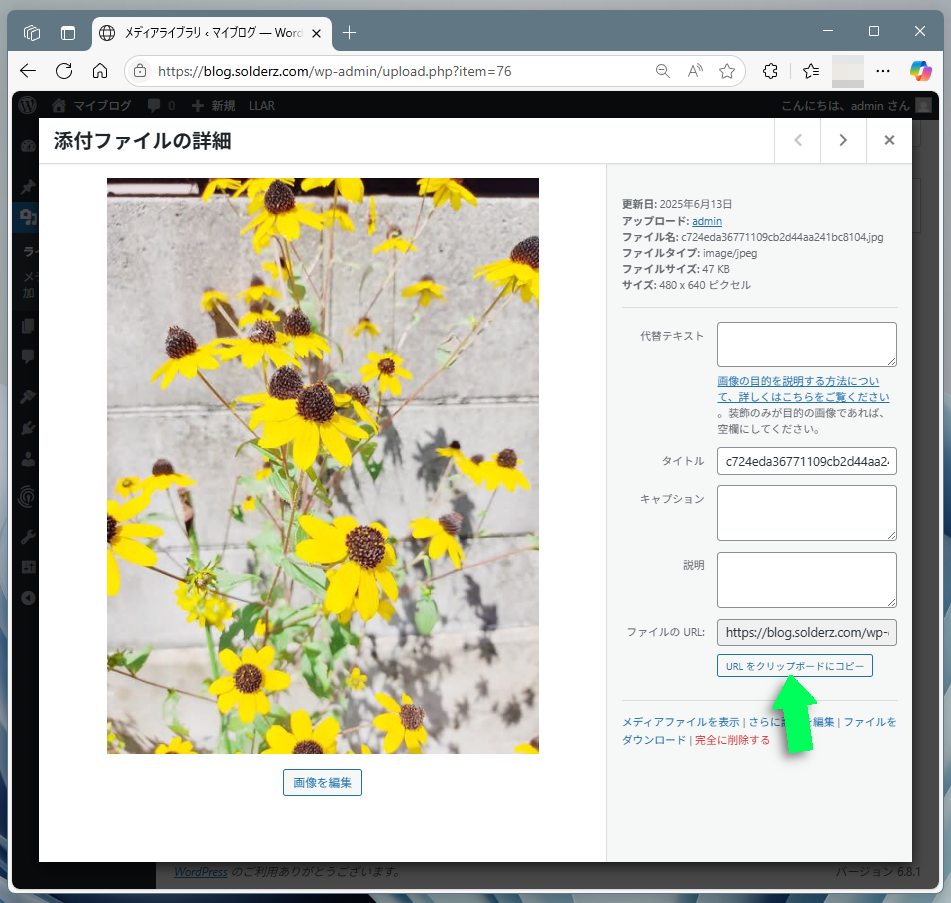Click the browser back arrow

(x=28, y=71)
